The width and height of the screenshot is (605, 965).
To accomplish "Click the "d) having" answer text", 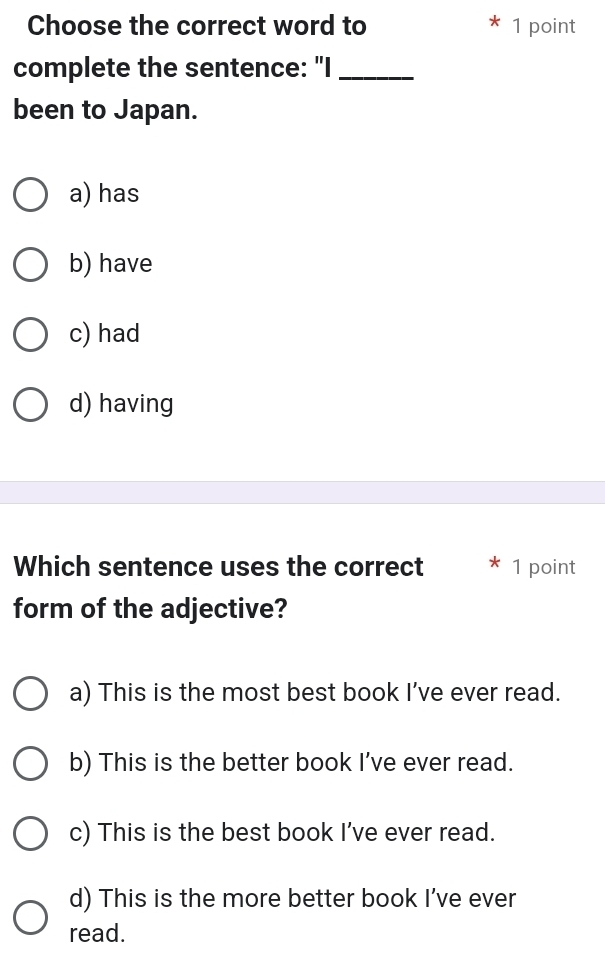I will 122,404.
